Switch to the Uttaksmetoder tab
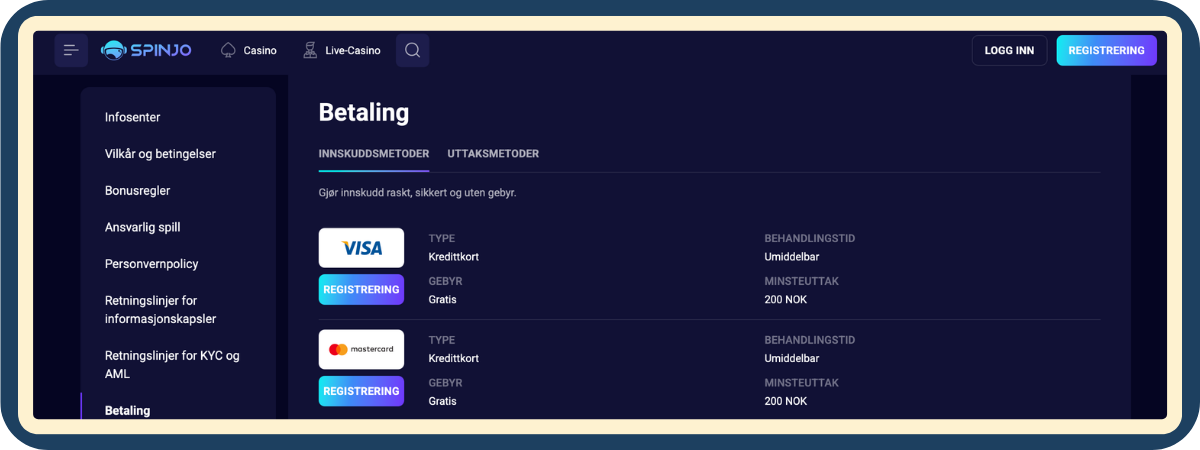The image size is (1200, 450). 493,154
